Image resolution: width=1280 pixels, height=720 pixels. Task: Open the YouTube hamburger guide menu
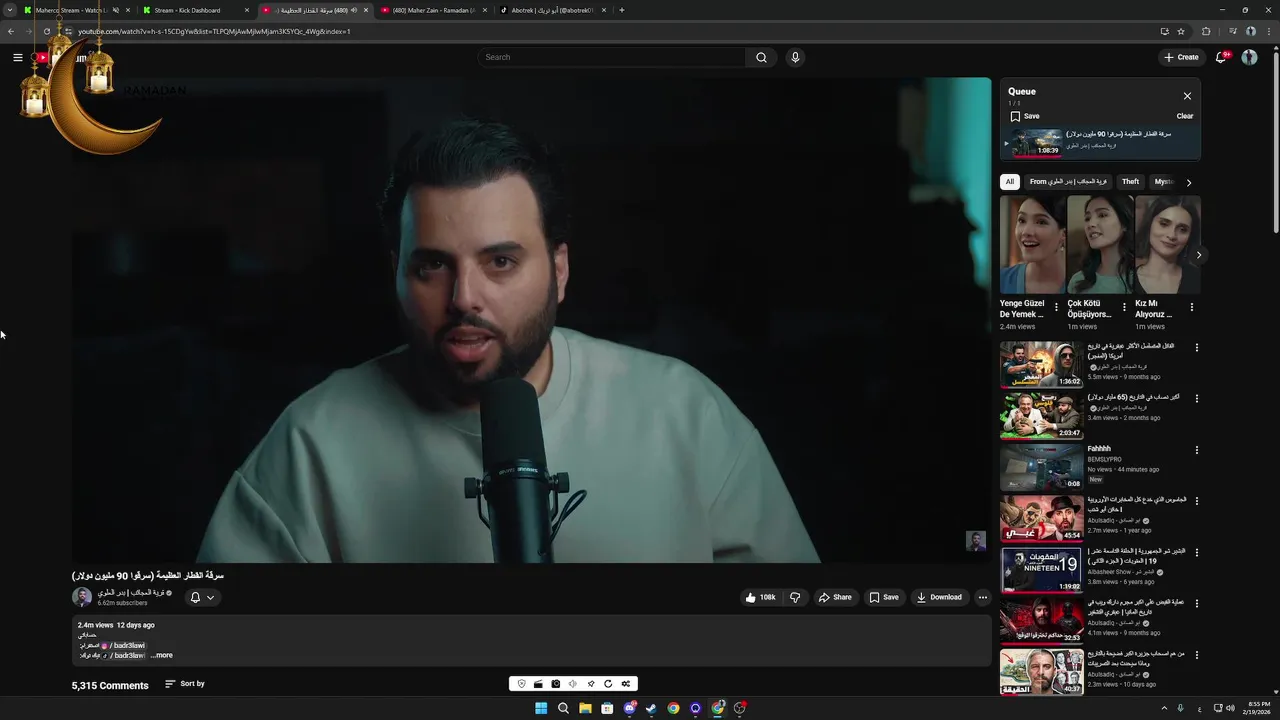18,57
